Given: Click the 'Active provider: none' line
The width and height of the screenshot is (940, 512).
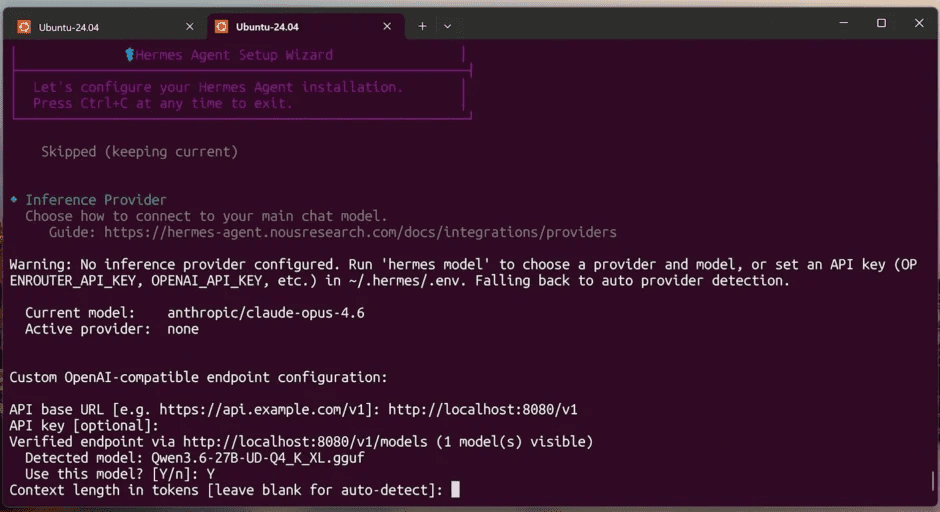Looking at the screenshot, I should [112, 329].
